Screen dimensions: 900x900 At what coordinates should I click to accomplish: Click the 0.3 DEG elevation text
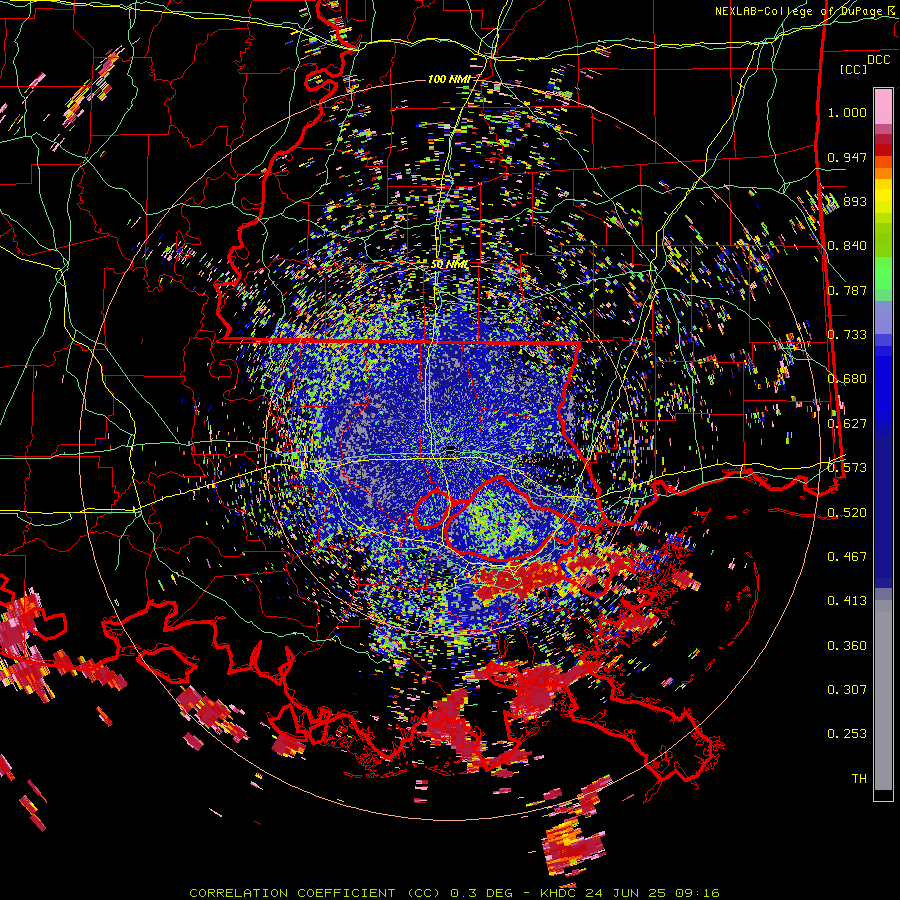tap(482, 893)
